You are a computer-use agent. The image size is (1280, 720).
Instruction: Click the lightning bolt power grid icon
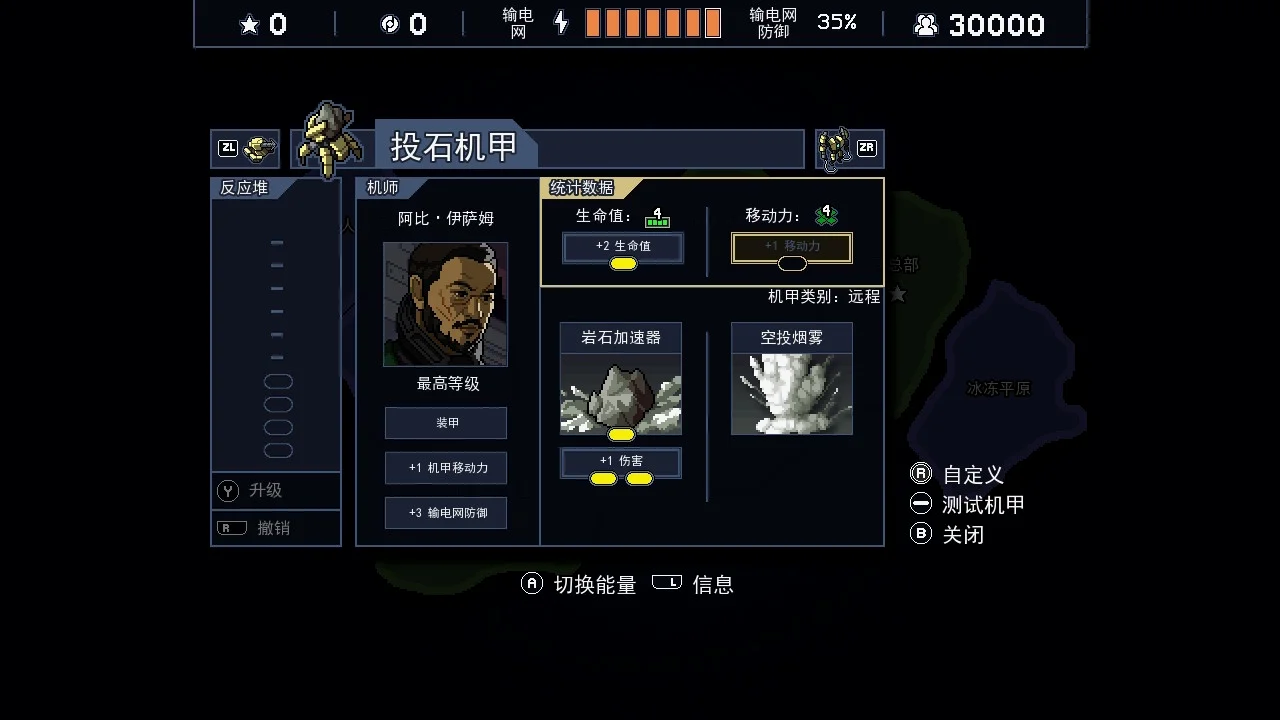pyautogui.click(x=561, y=23)
